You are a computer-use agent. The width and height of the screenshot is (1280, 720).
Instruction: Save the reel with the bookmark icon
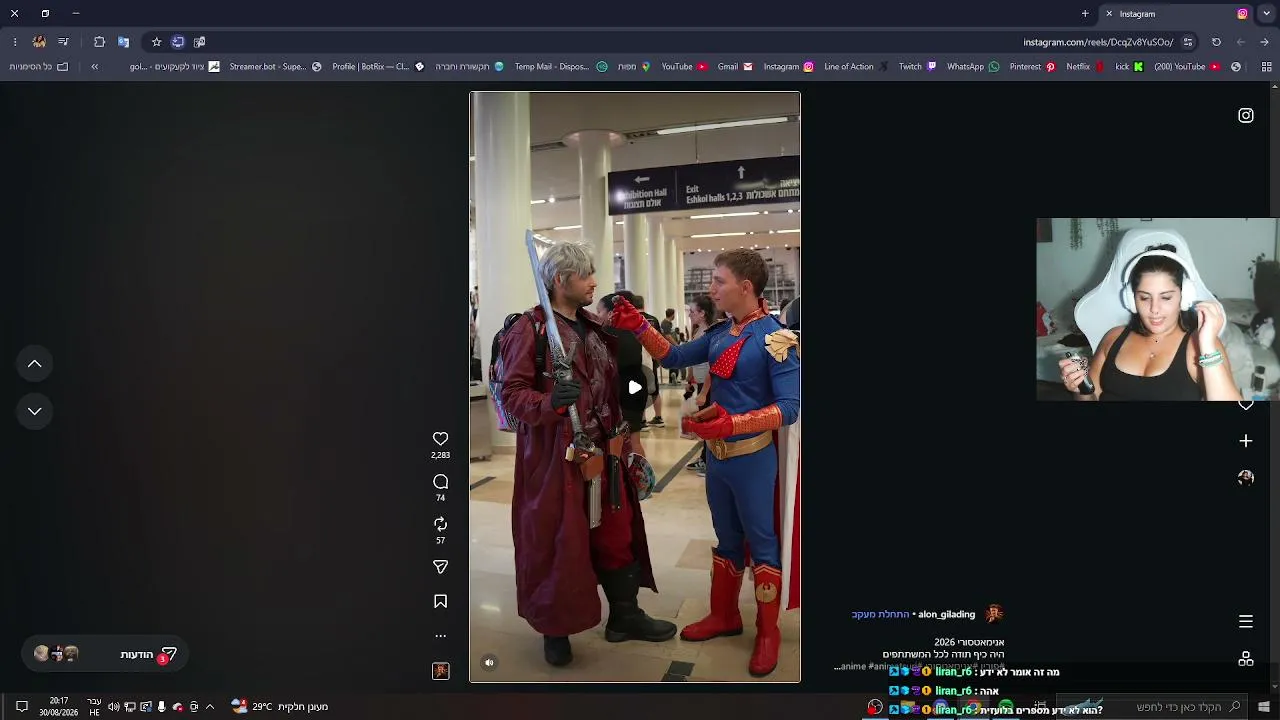(x=440, y=601)
